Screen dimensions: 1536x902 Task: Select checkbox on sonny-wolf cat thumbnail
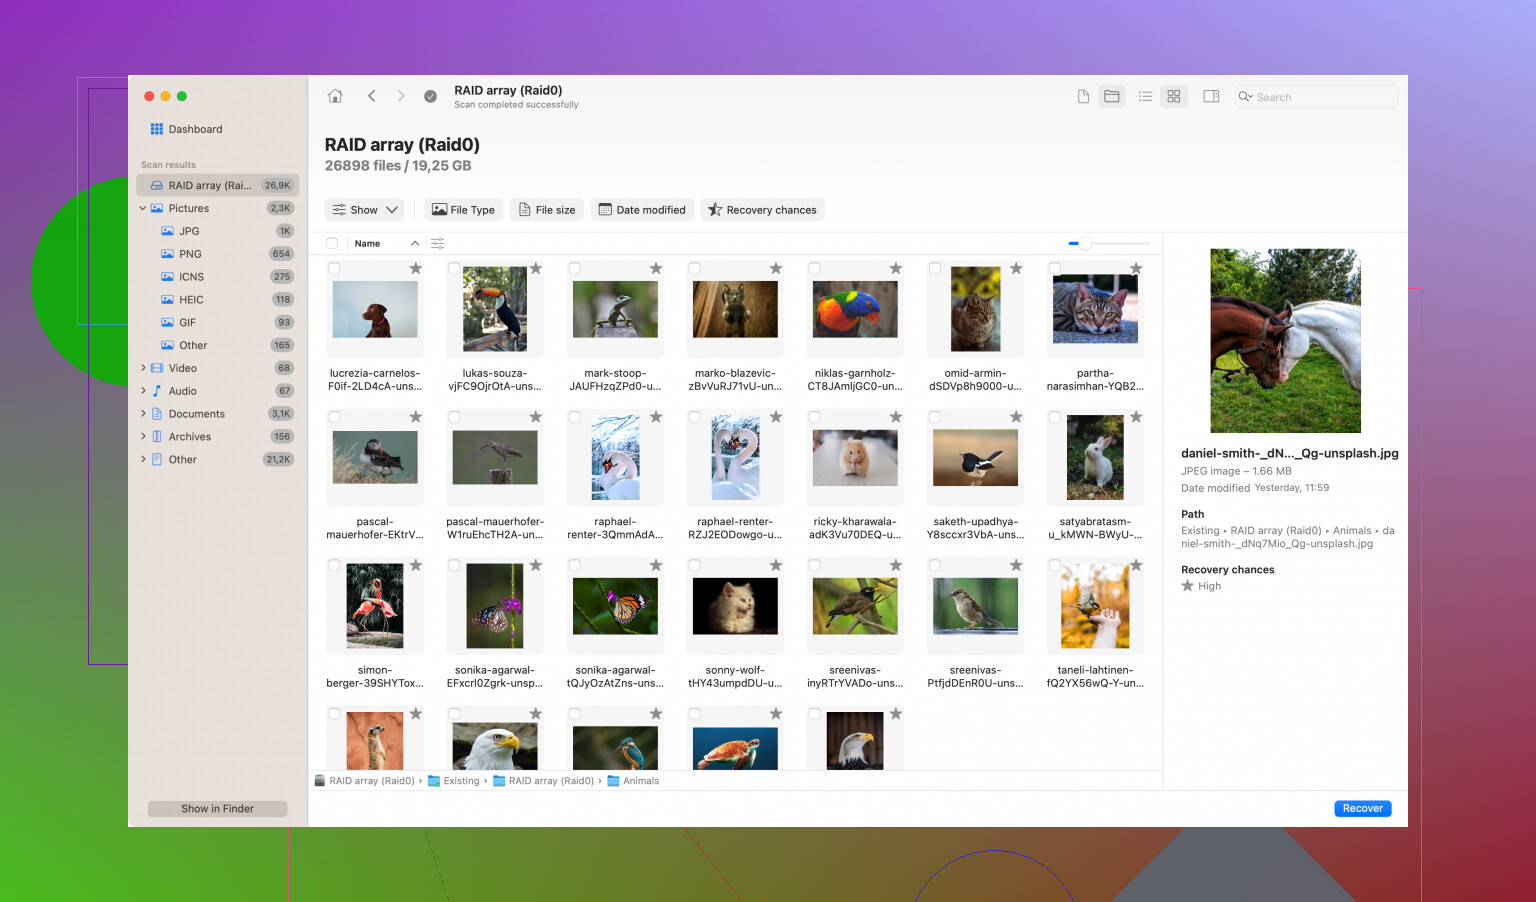pyautogui.click(x=695, y=566)
